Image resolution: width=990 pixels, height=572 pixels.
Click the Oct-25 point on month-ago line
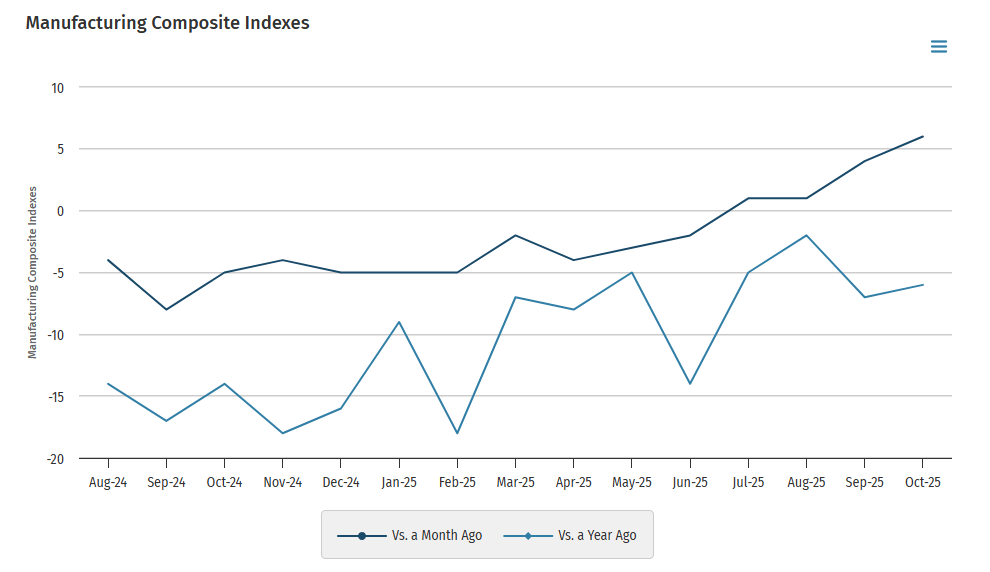point(922,136)
